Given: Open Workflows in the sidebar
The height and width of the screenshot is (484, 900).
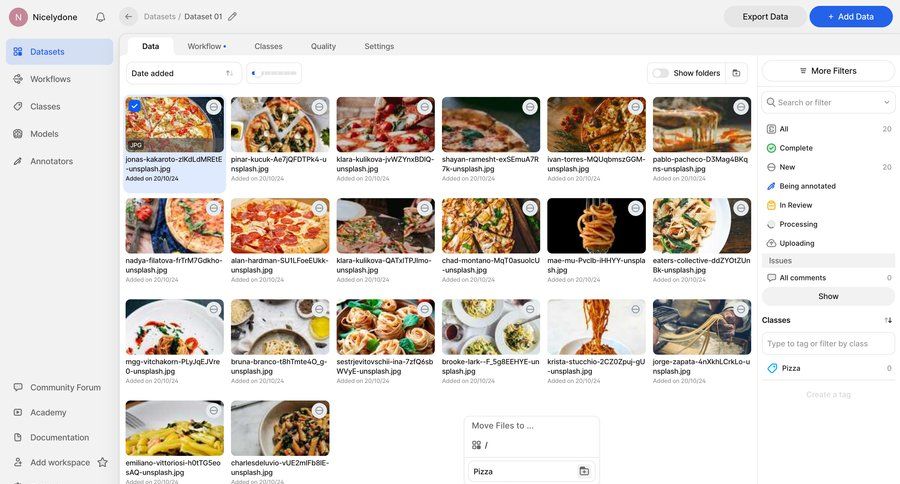Looking at the screenshot, I should (60, 79).
